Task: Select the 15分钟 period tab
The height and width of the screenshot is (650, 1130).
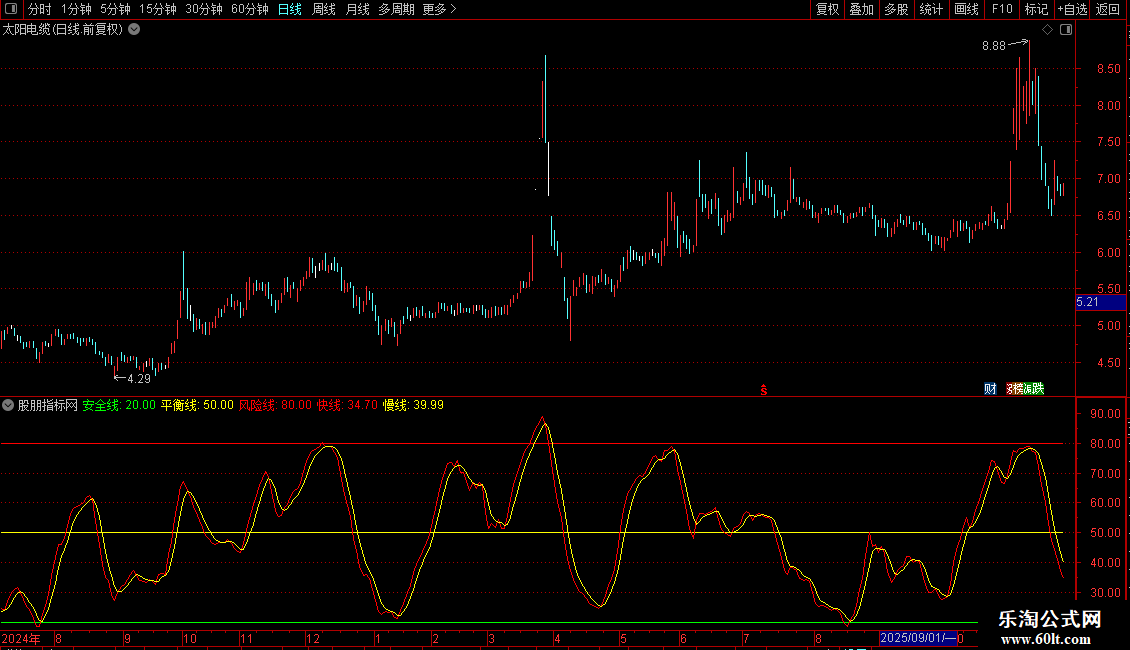Action: tap(158, 9)
